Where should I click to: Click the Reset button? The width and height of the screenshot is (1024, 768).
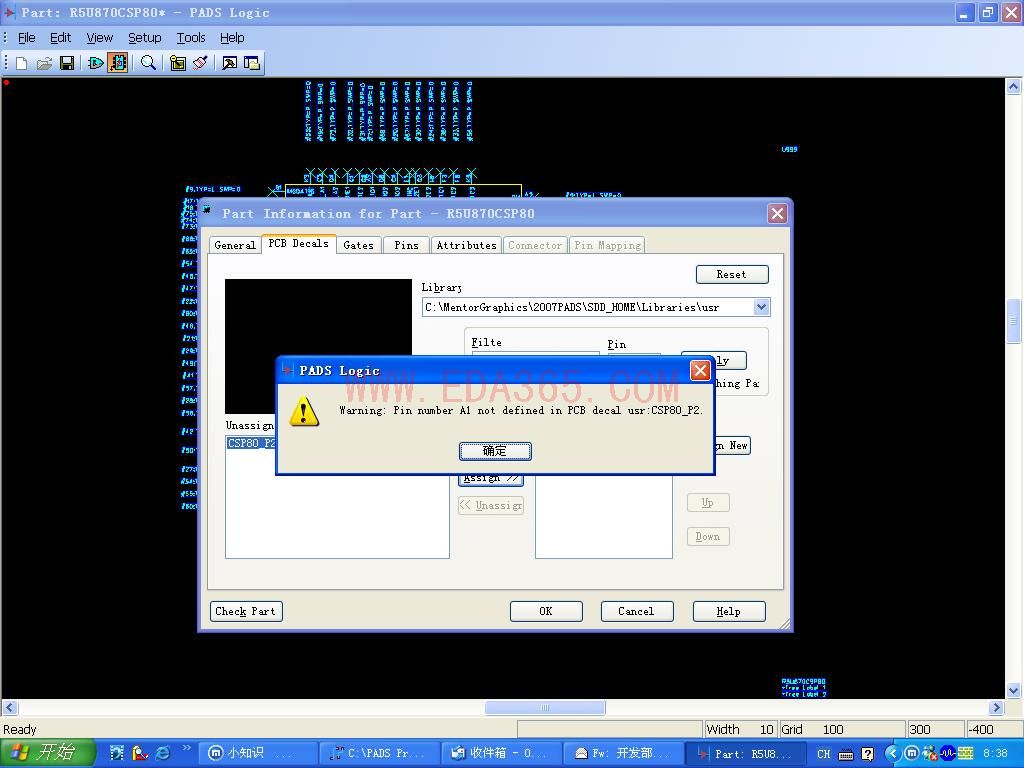[732, 274]
